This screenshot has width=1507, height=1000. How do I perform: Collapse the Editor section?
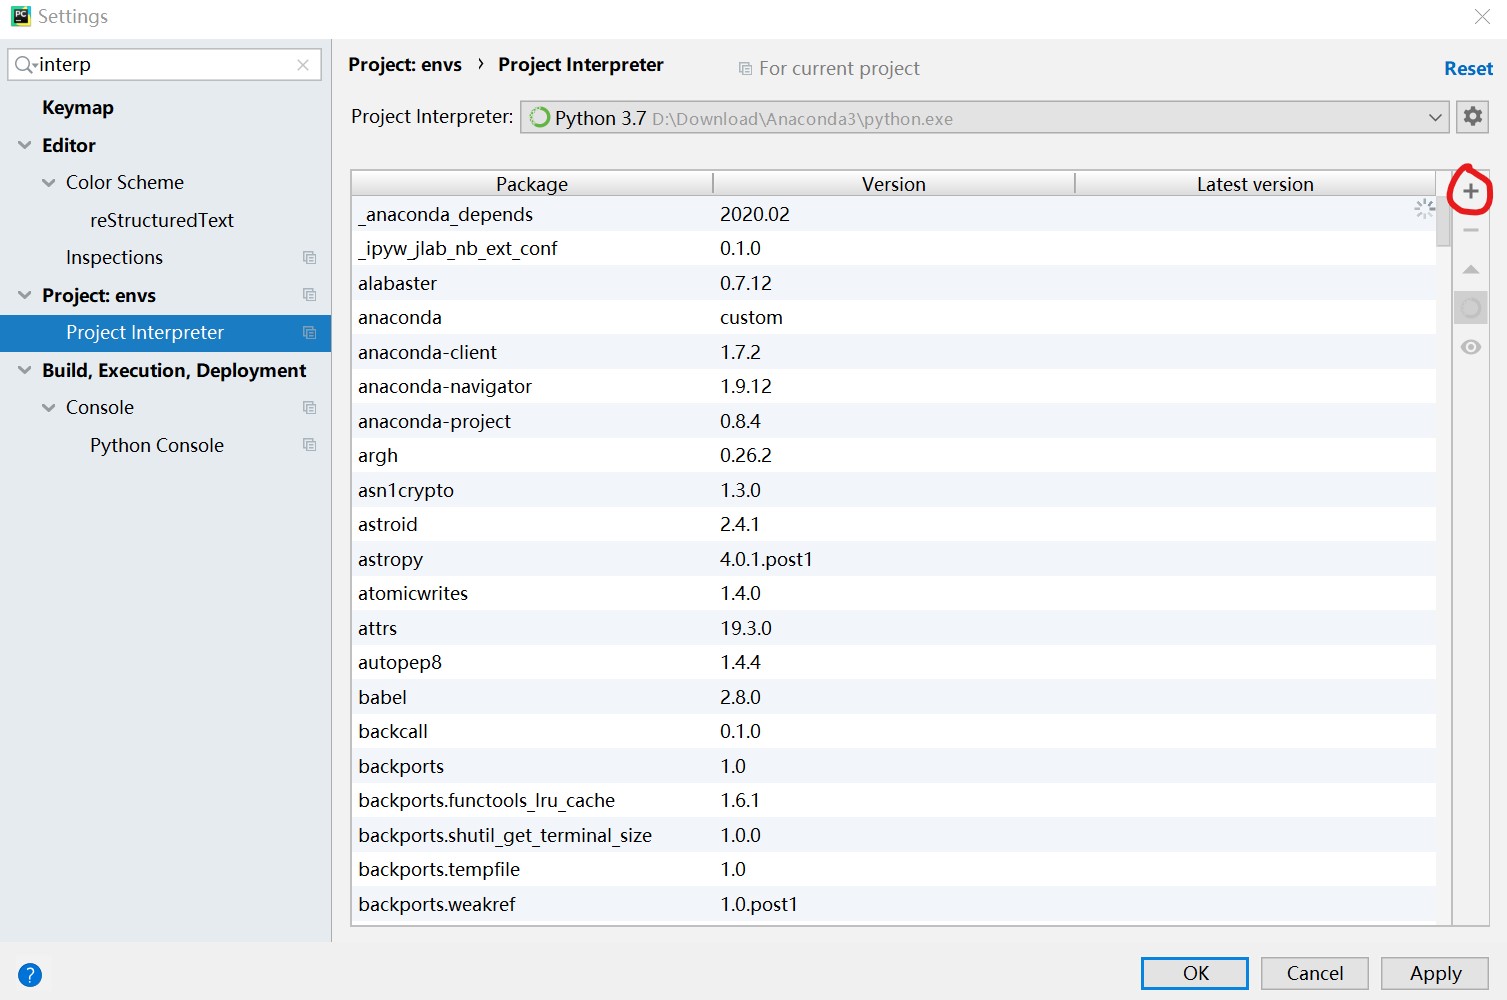point(24,145)
